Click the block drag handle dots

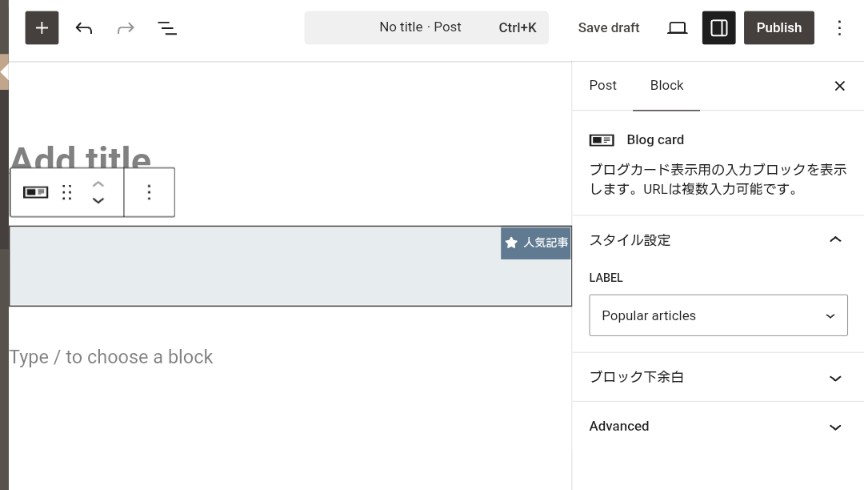[x=67, y=192]
